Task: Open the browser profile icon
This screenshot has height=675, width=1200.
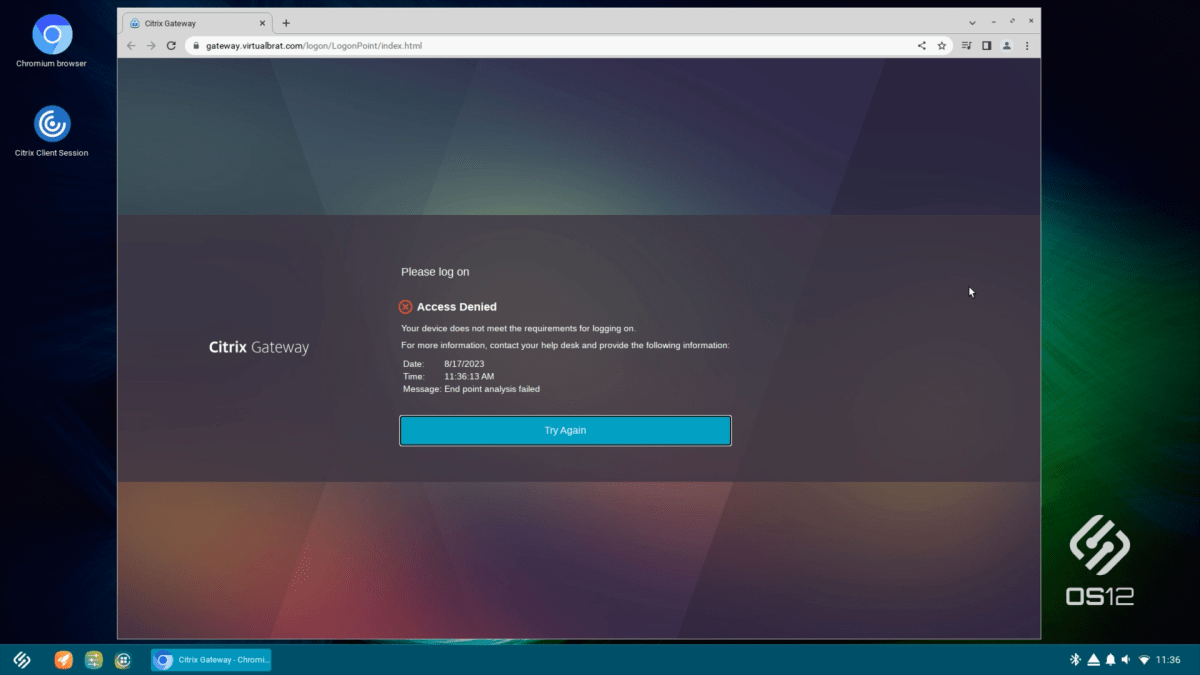Action: (x=1006, y=45)
